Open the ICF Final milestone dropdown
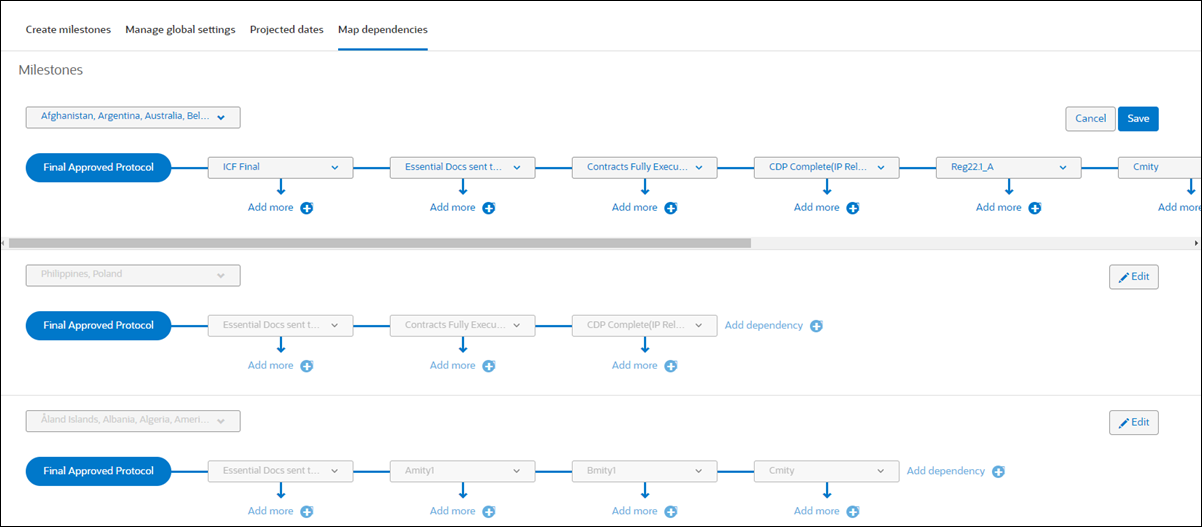The image size is (1202, 527). click(280, 167)
